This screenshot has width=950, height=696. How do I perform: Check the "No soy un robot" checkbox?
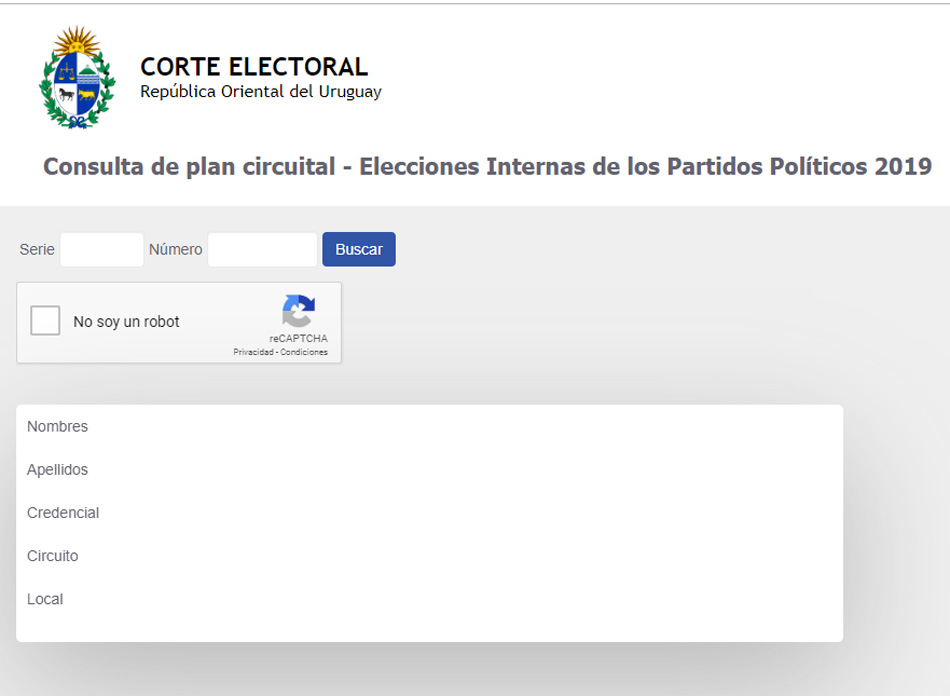[x=45, y=320]
